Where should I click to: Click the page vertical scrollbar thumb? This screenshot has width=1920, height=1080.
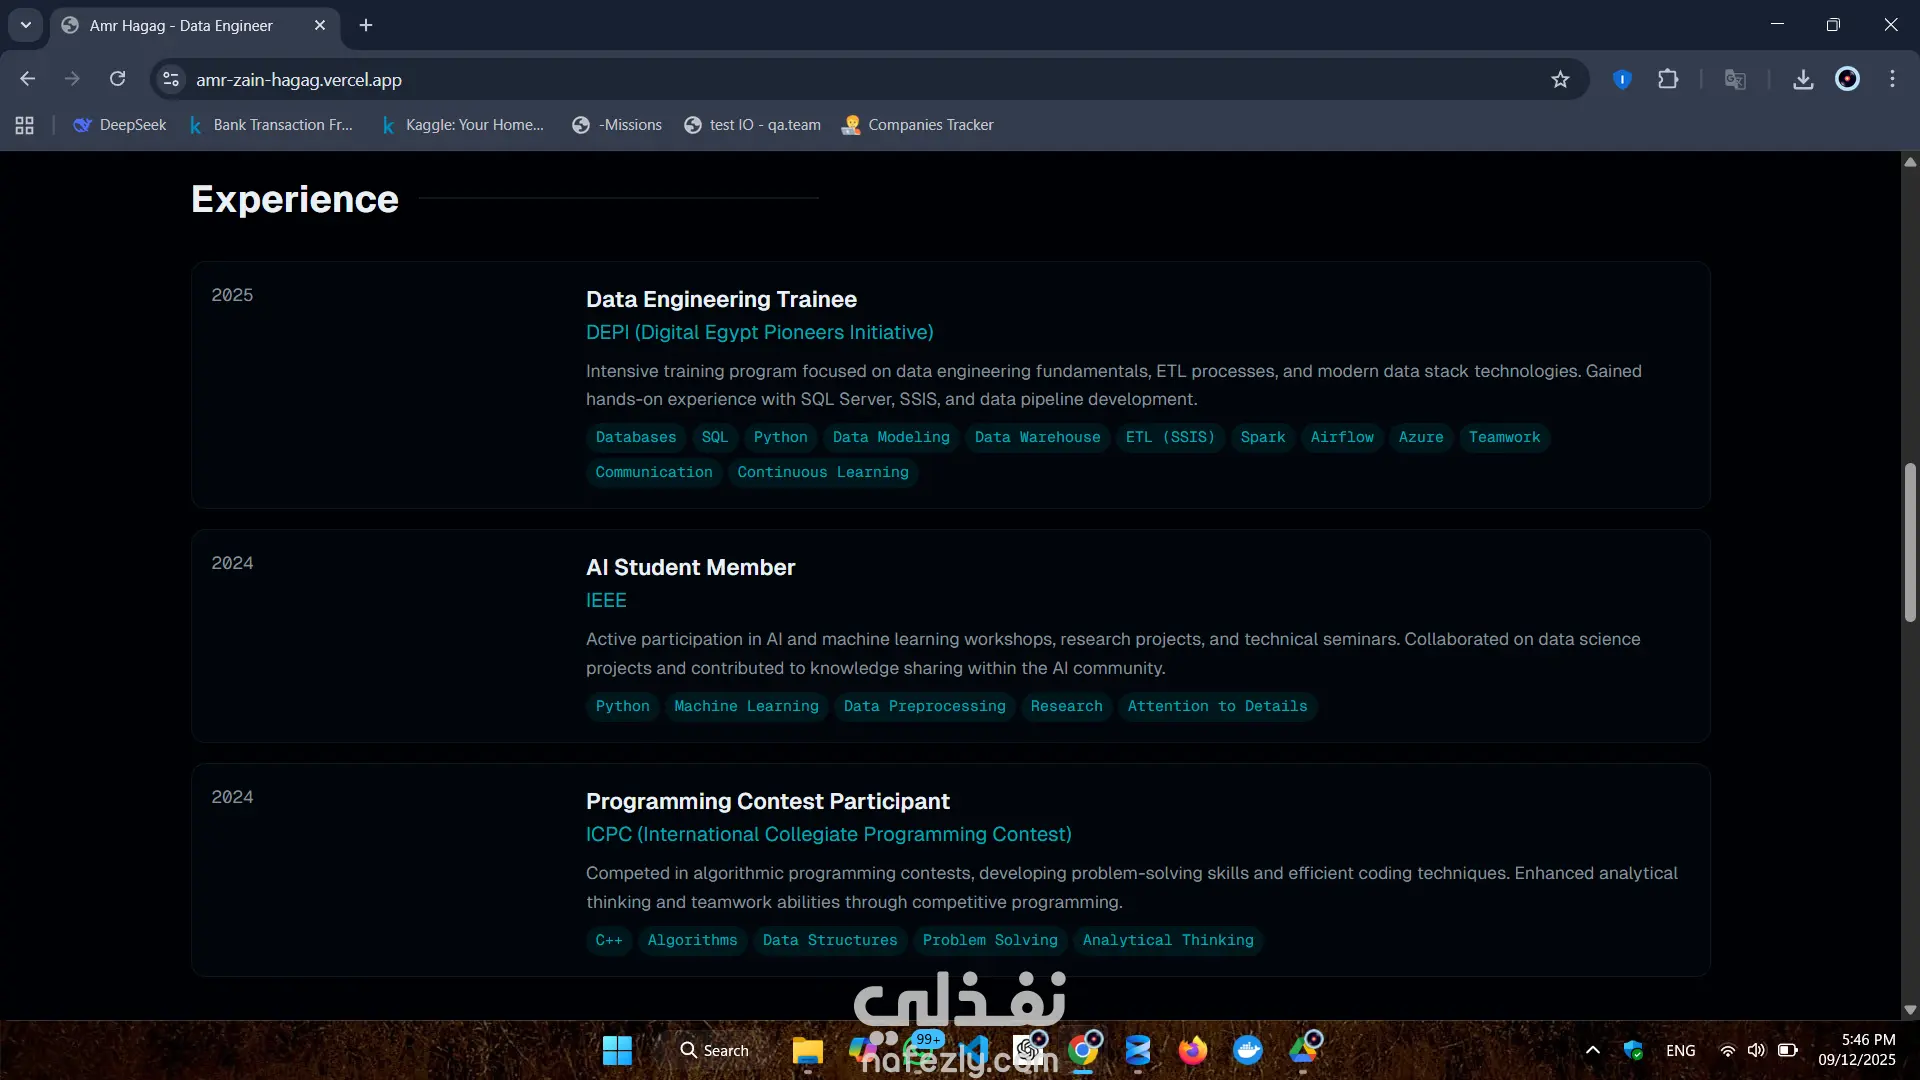[1910, 542]
